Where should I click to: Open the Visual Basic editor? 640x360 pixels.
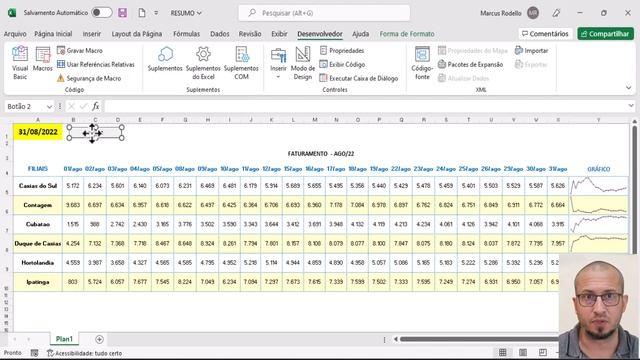point(20,63)
